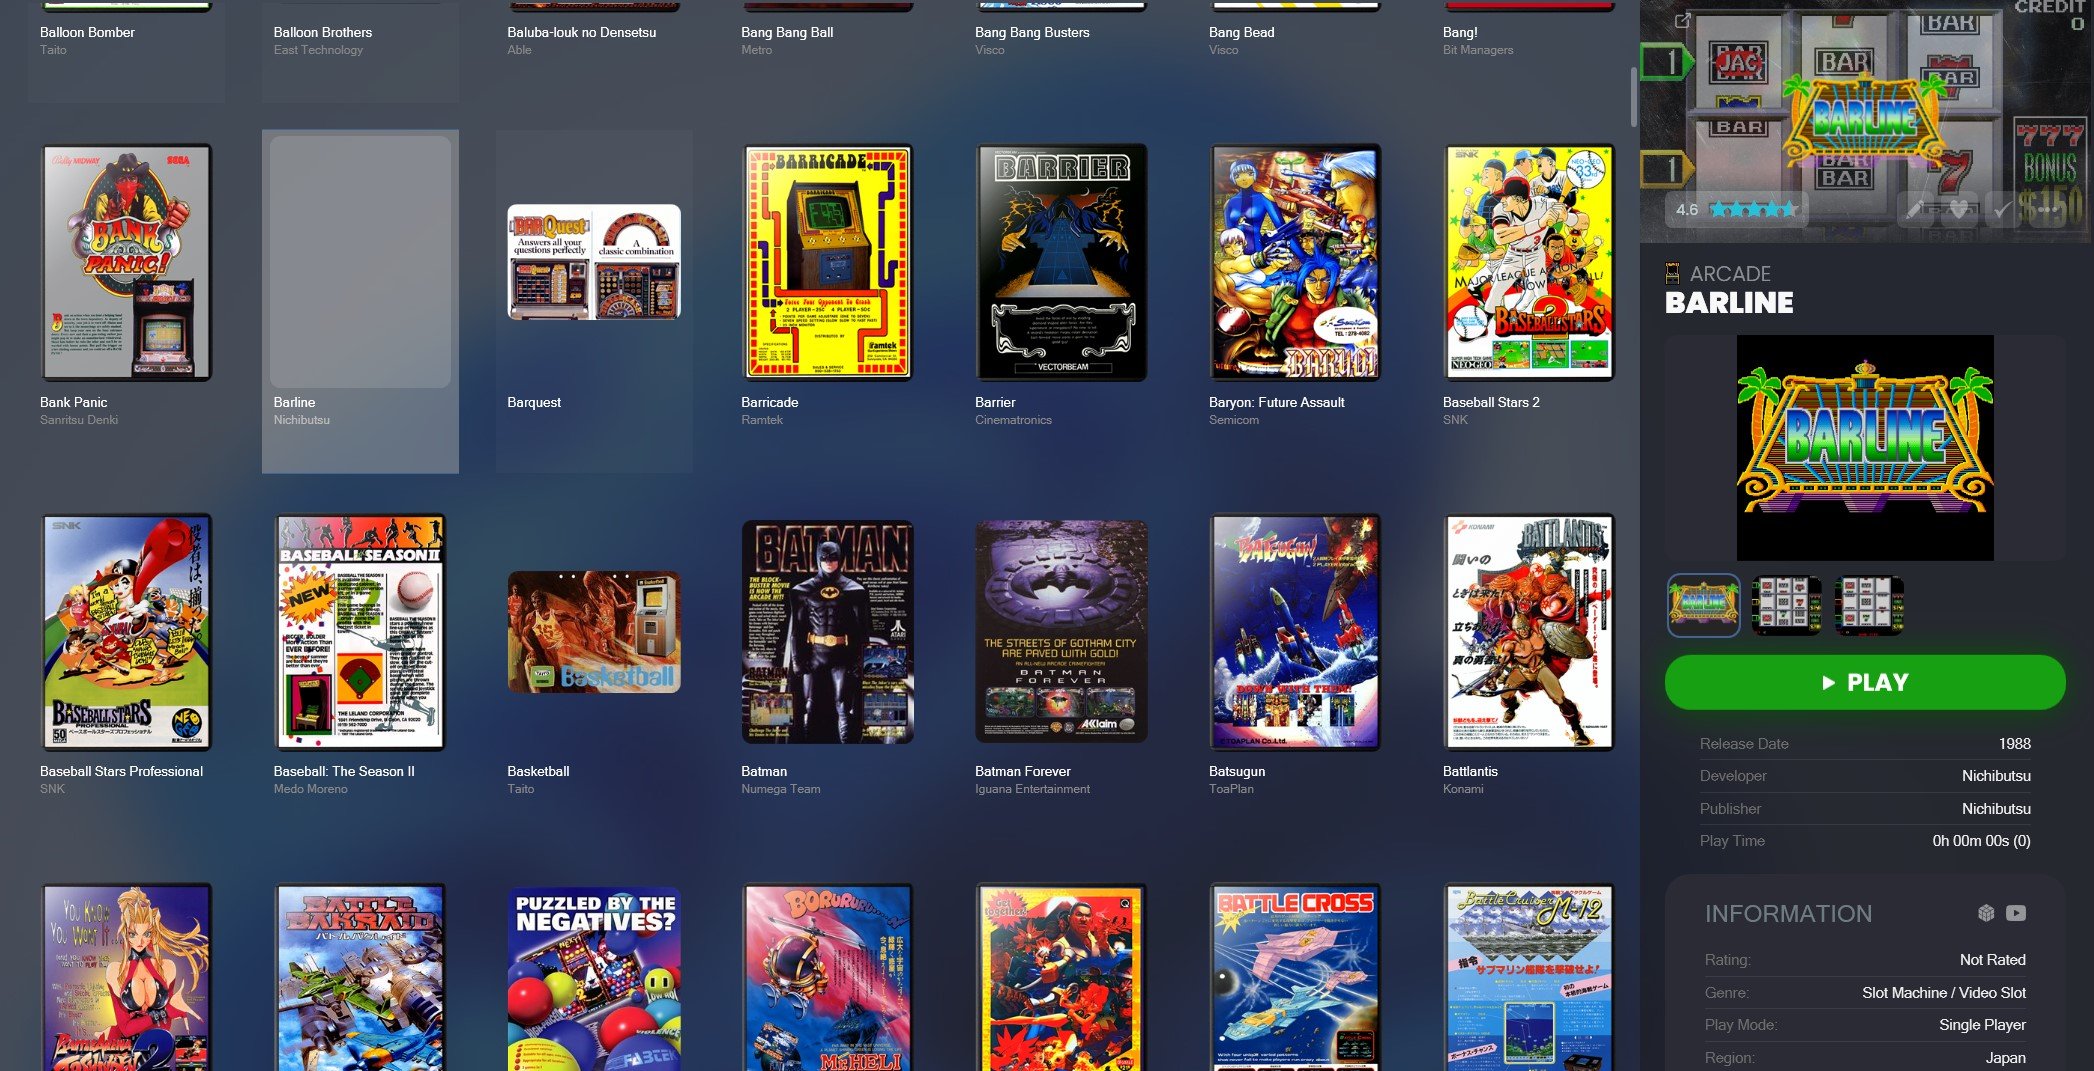Image resolution: width=2094 pixels, height=1071 pixels.
Task: Click the Balloon Bomber title
Action: (x=87, y=32)
